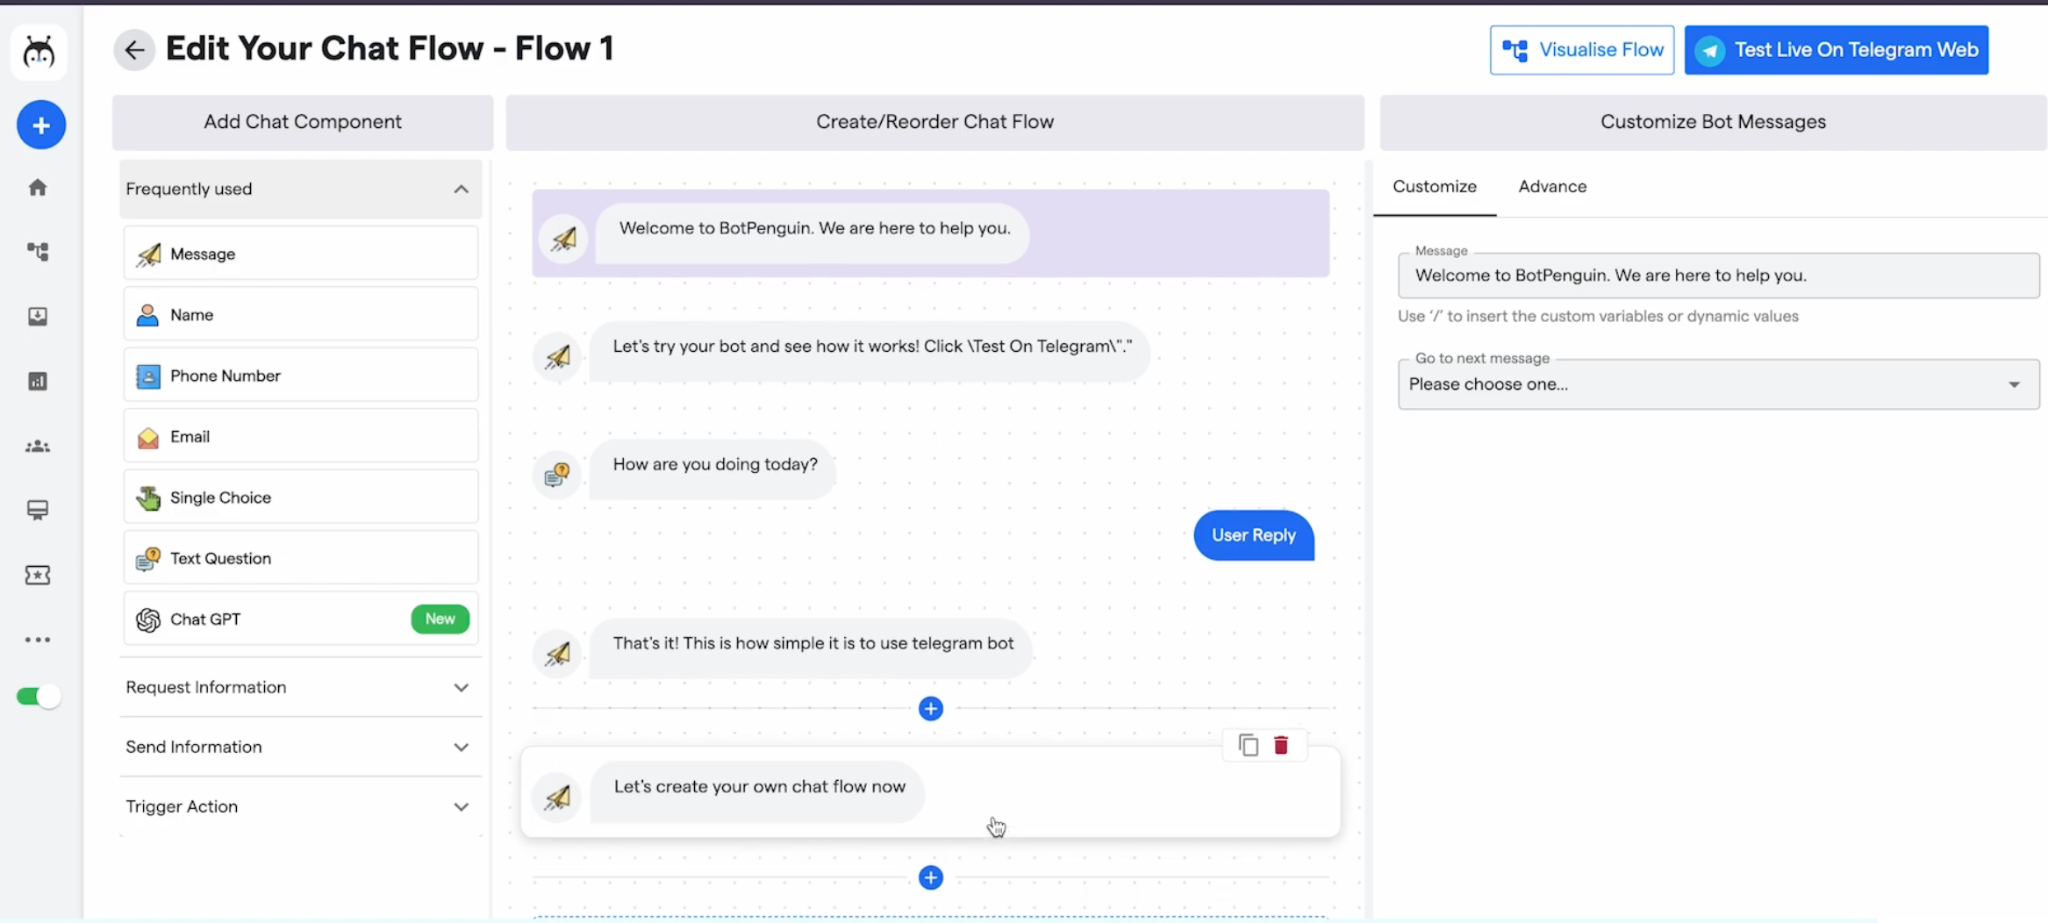Switch to the Customize tab
2048x923 pixels.
pyautogui.click(x=1435, y=187)
